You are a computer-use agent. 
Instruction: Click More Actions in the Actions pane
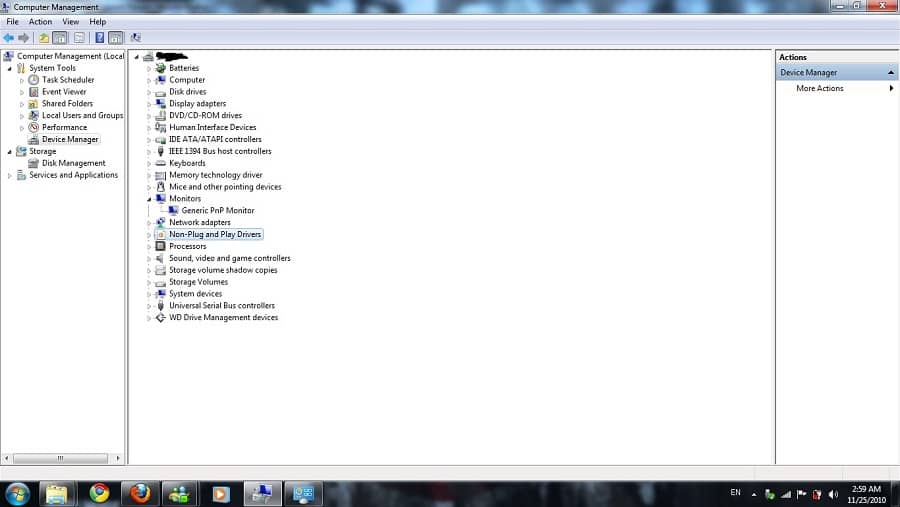click(820, 88)
